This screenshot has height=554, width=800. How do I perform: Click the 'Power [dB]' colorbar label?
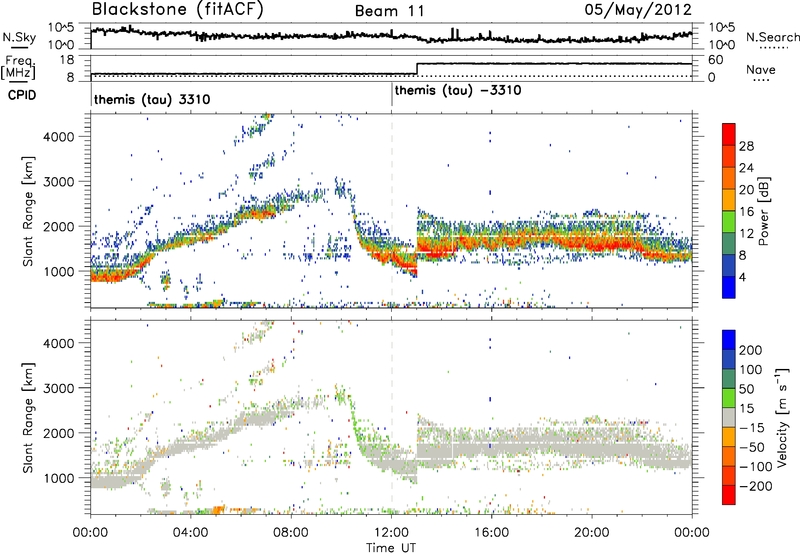pos(763,211)
